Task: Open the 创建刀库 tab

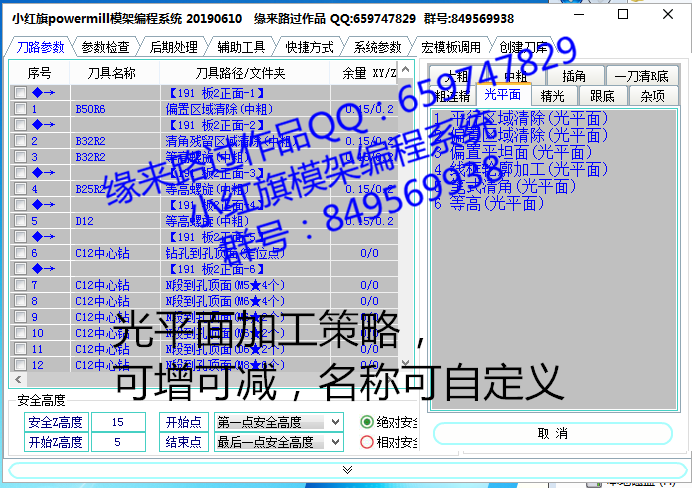Action: coord(523,47)
